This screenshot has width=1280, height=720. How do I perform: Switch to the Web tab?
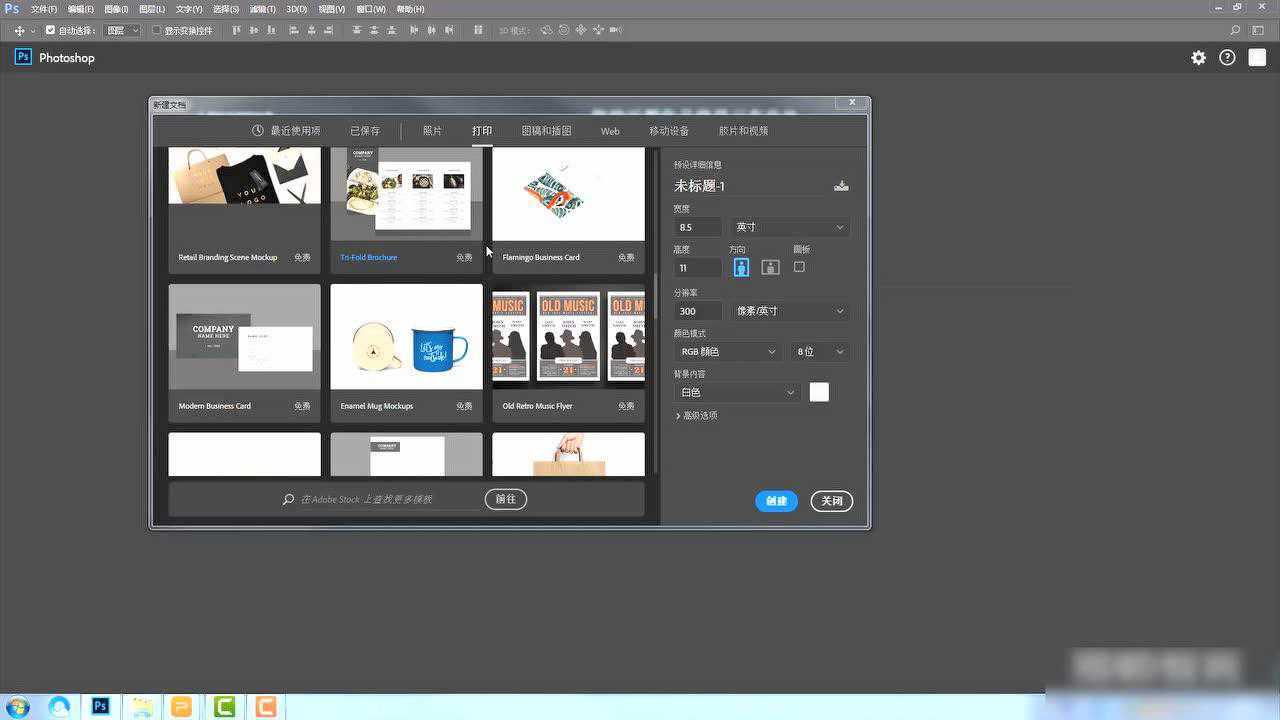point(610,131)
